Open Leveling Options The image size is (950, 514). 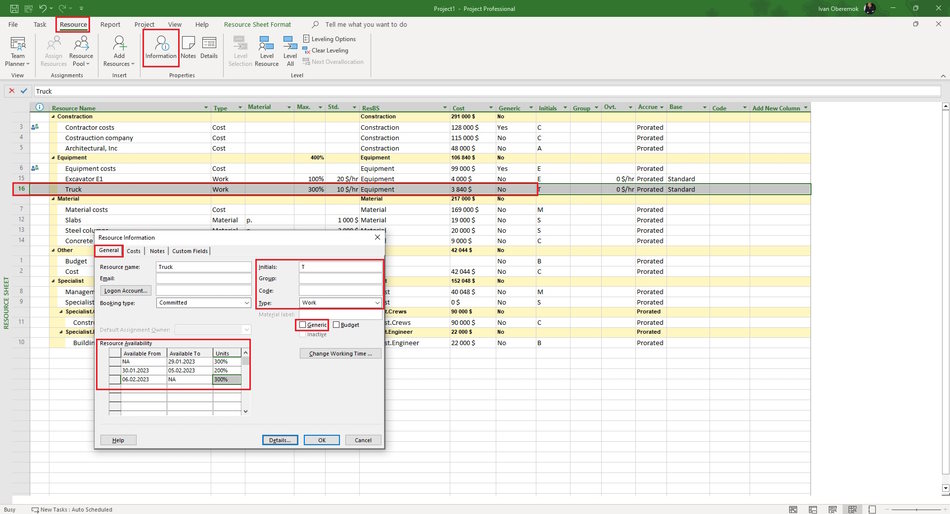(329, 39)
